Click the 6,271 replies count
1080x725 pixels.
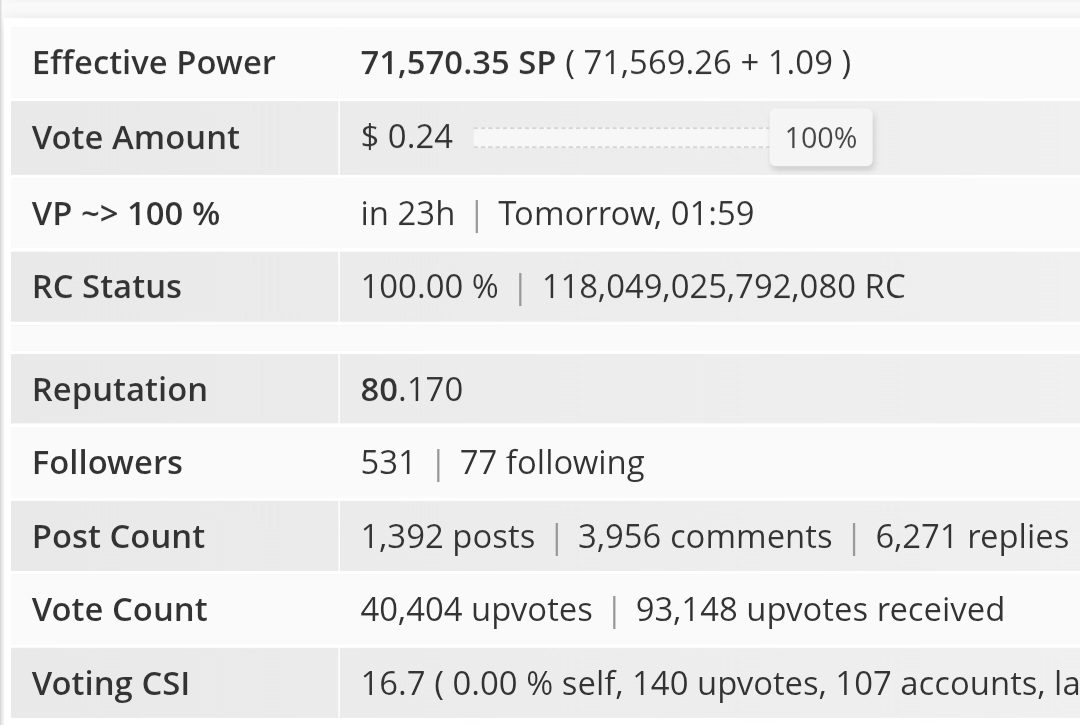click(972, 536)
